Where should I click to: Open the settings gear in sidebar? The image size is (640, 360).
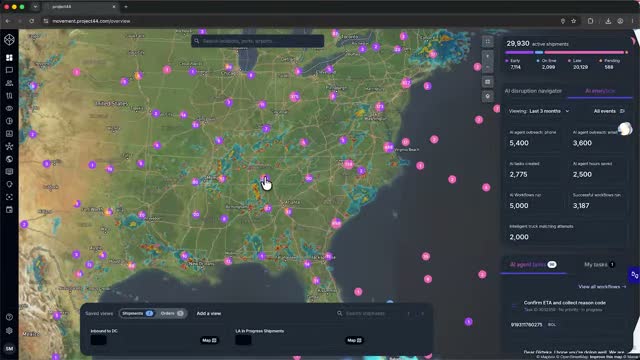(x=9, y=331)
